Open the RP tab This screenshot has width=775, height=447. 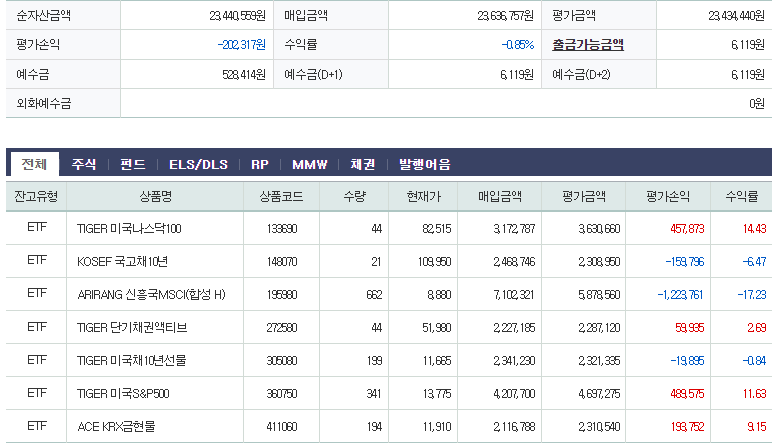click(x=259, y=164)
